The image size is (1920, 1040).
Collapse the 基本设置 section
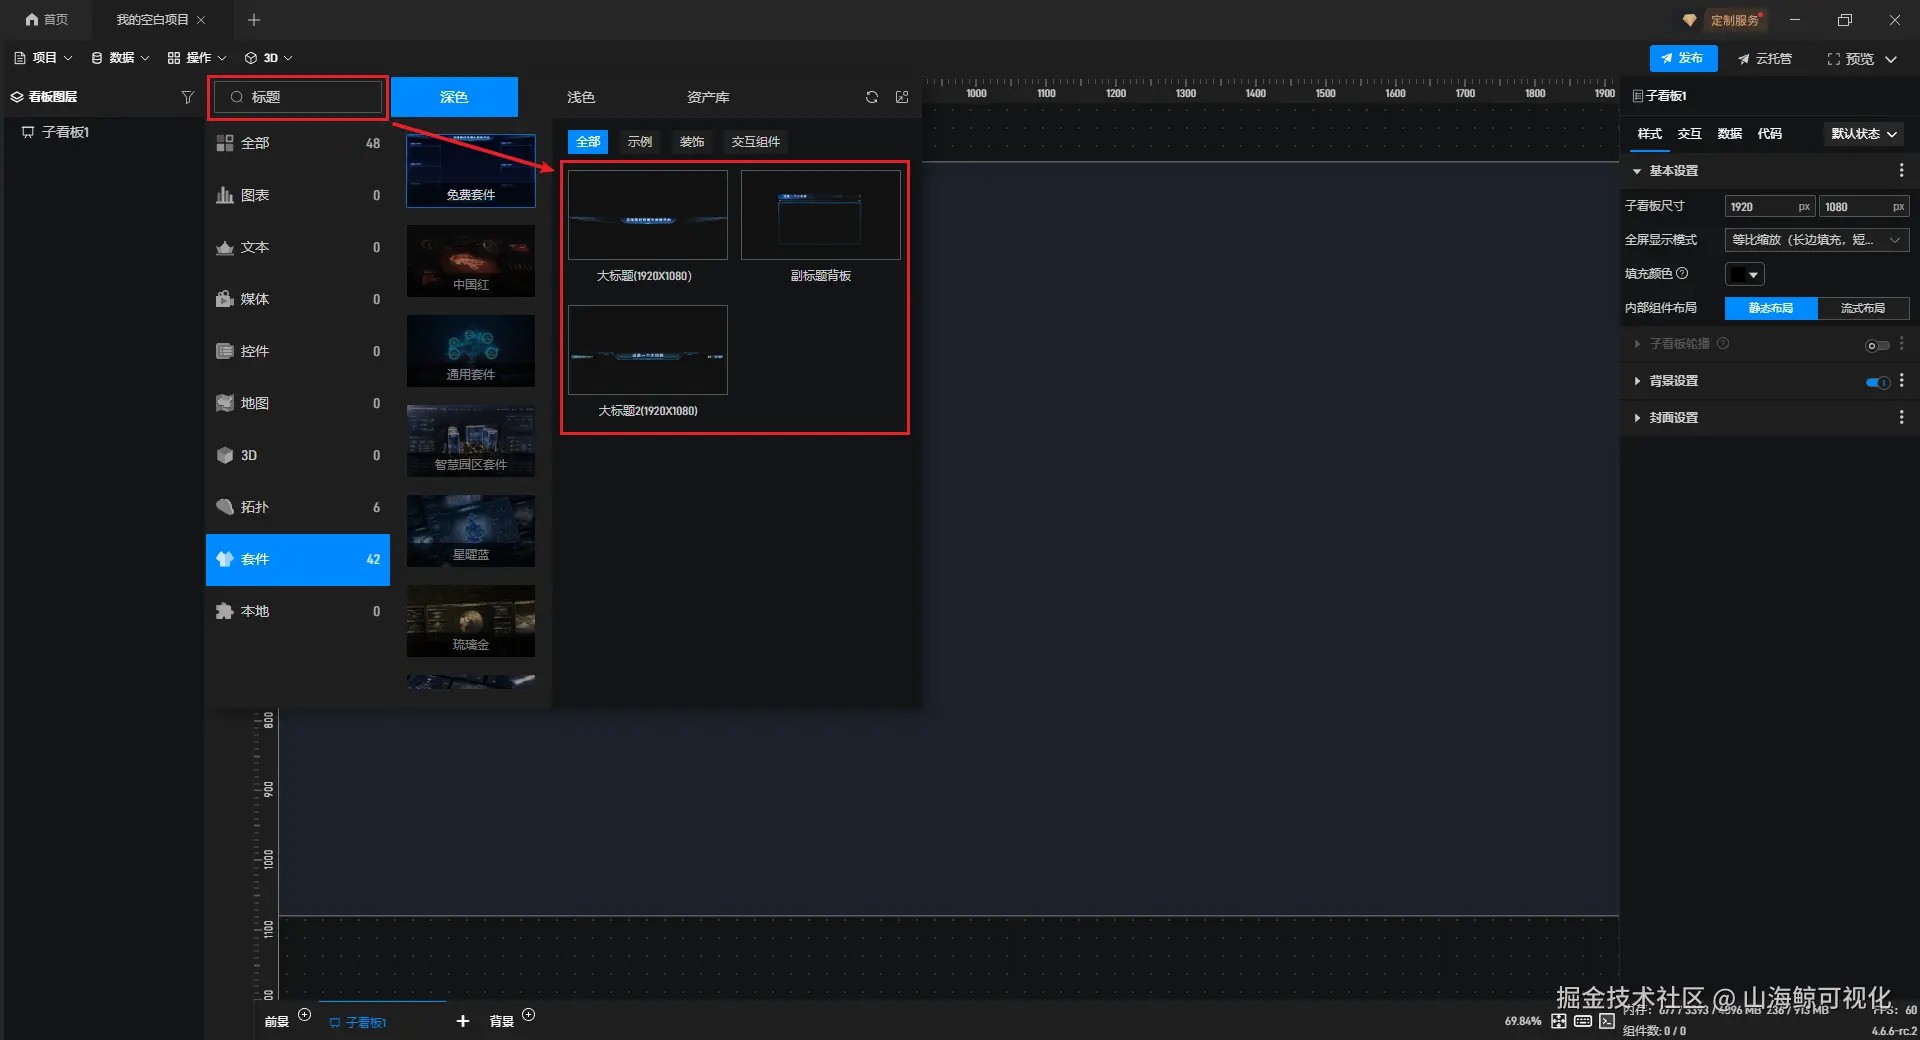(x=1637, y=171)
